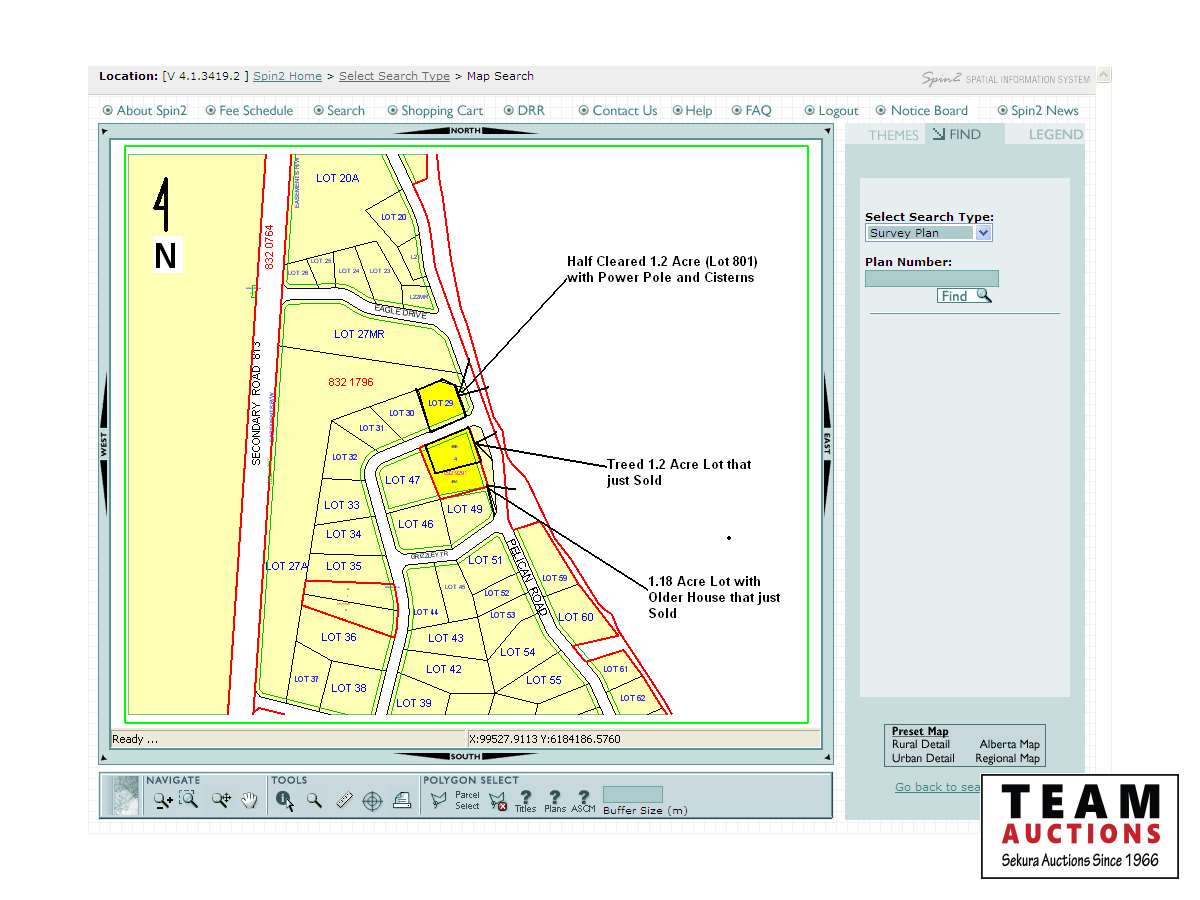Click the crosshair target tool
The height and width of the screenshot is (900, 1200).
point(372,800)
